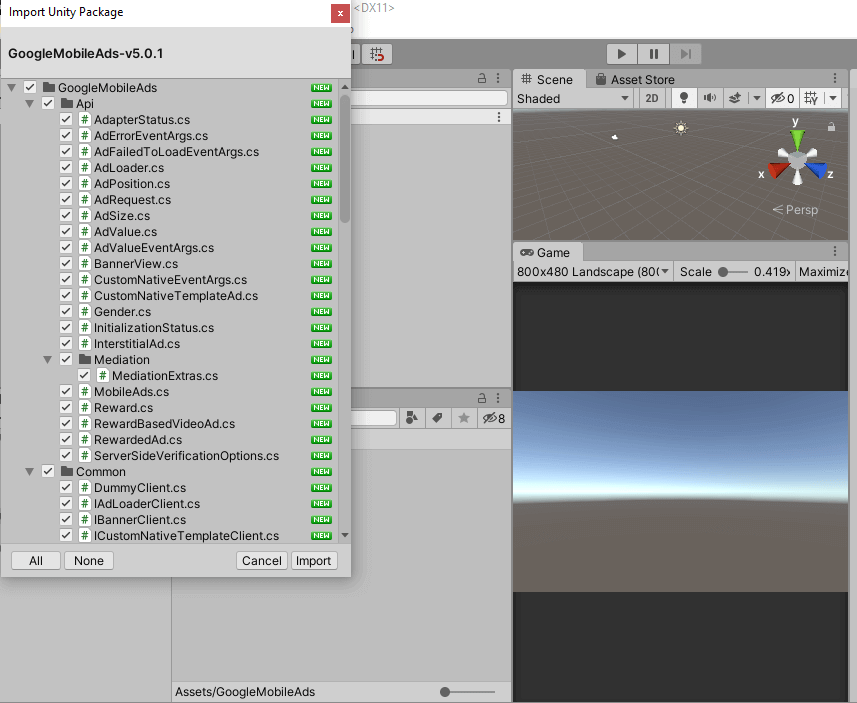Switch to the Scene tab

point(547,79)
